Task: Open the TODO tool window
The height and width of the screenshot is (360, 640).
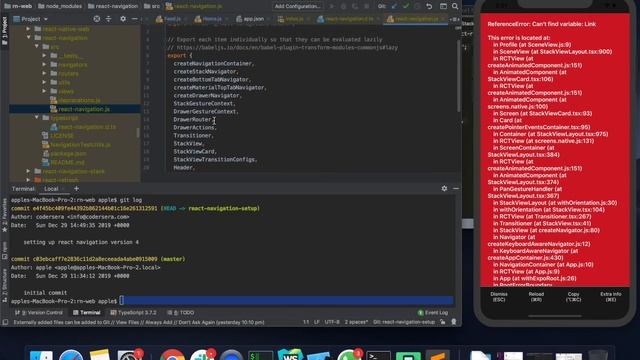Action: pos(181,313)
